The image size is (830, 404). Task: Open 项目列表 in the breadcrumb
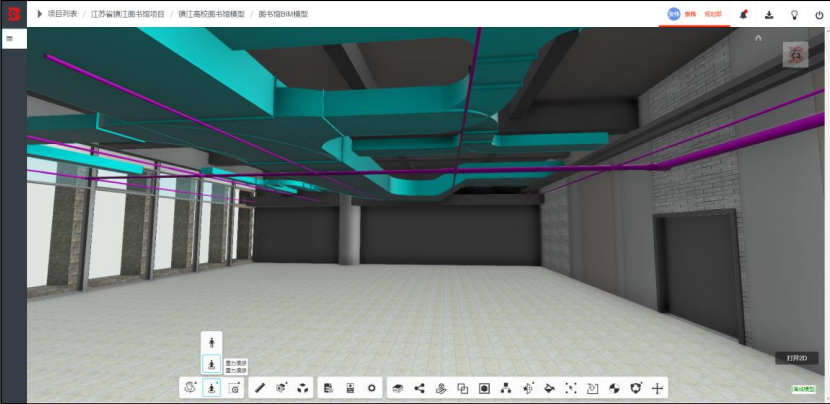click(62, 14)
